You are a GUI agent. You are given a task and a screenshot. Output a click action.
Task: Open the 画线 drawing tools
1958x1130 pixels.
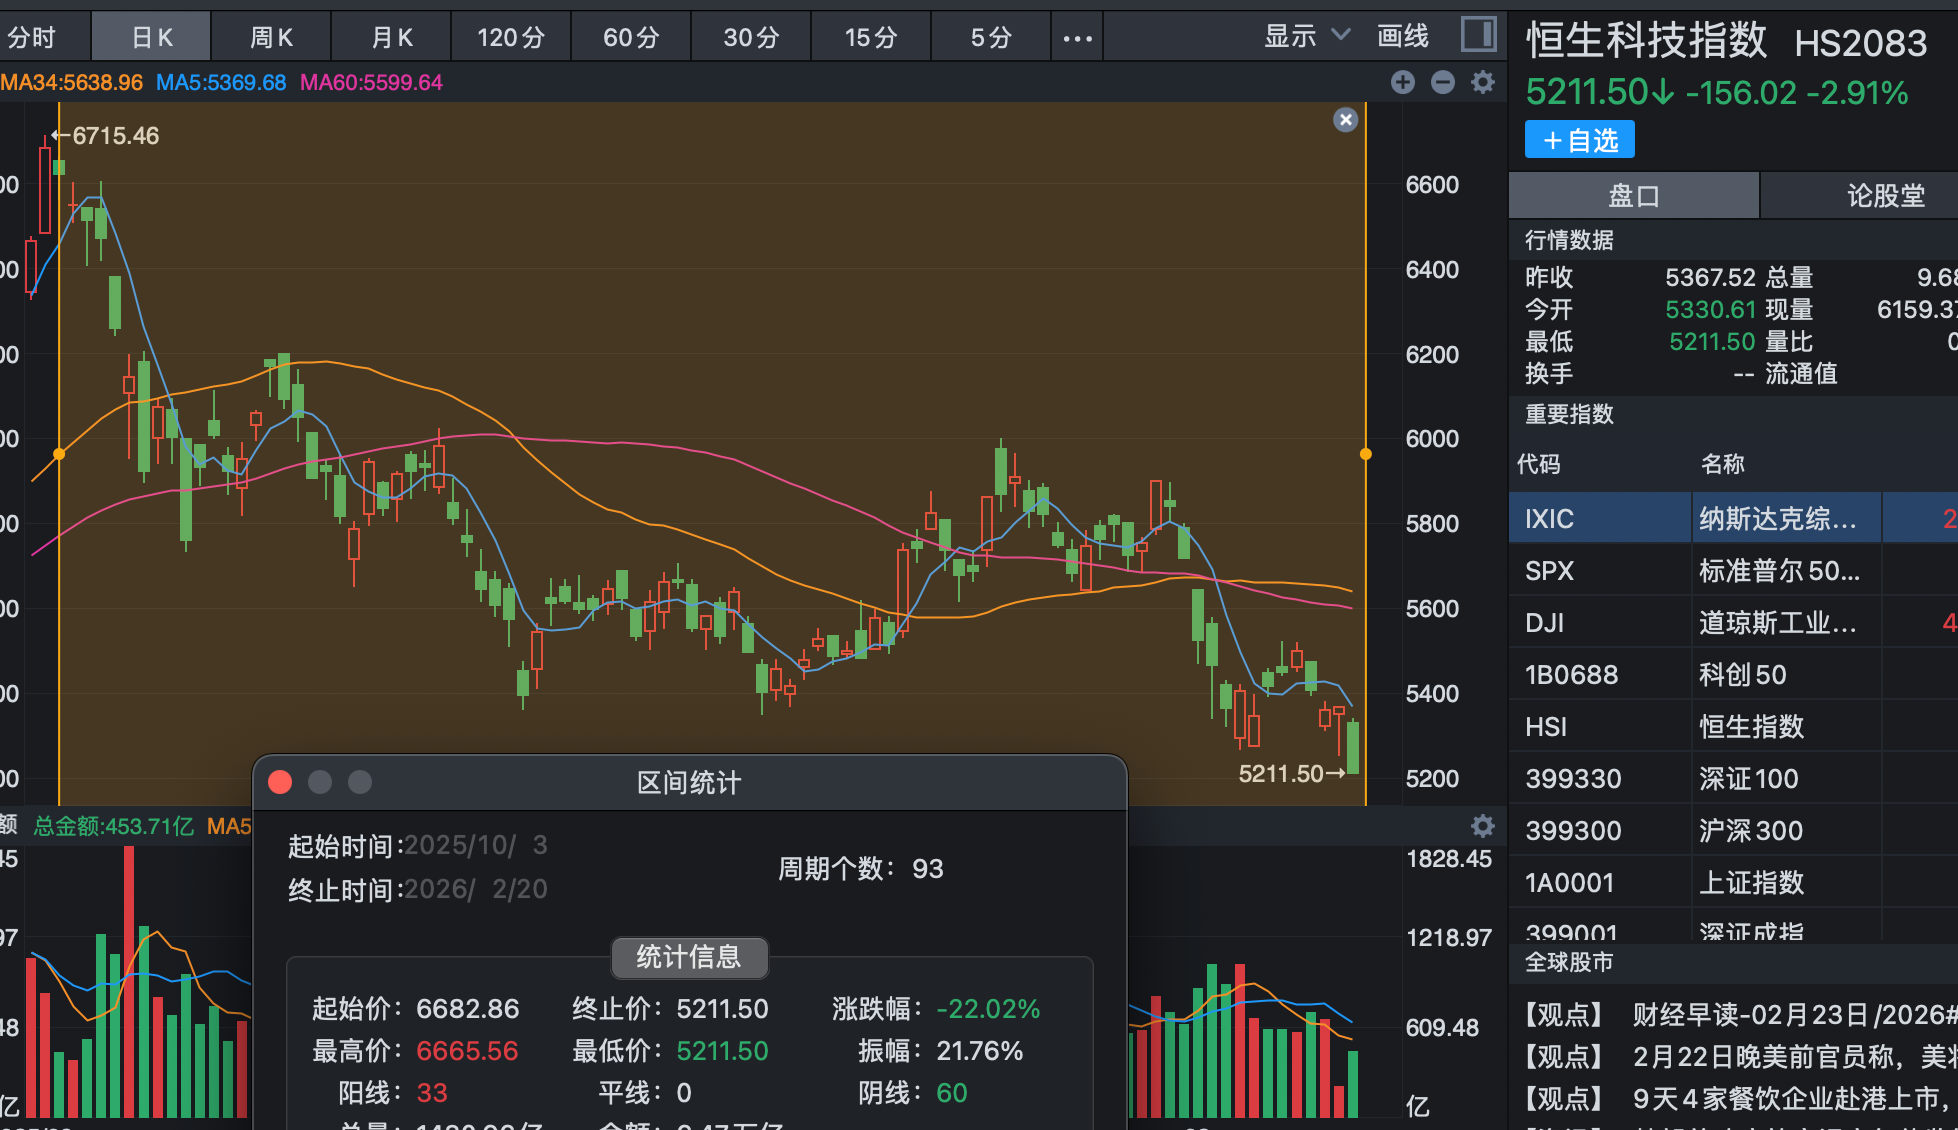pyautogui.click(x=1402, y=37)
